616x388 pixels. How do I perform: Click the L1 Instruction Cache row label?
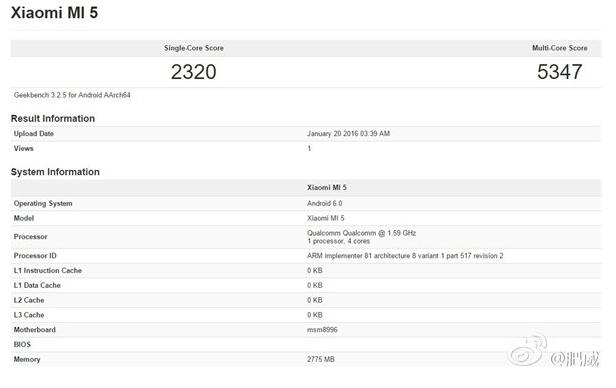48,271
